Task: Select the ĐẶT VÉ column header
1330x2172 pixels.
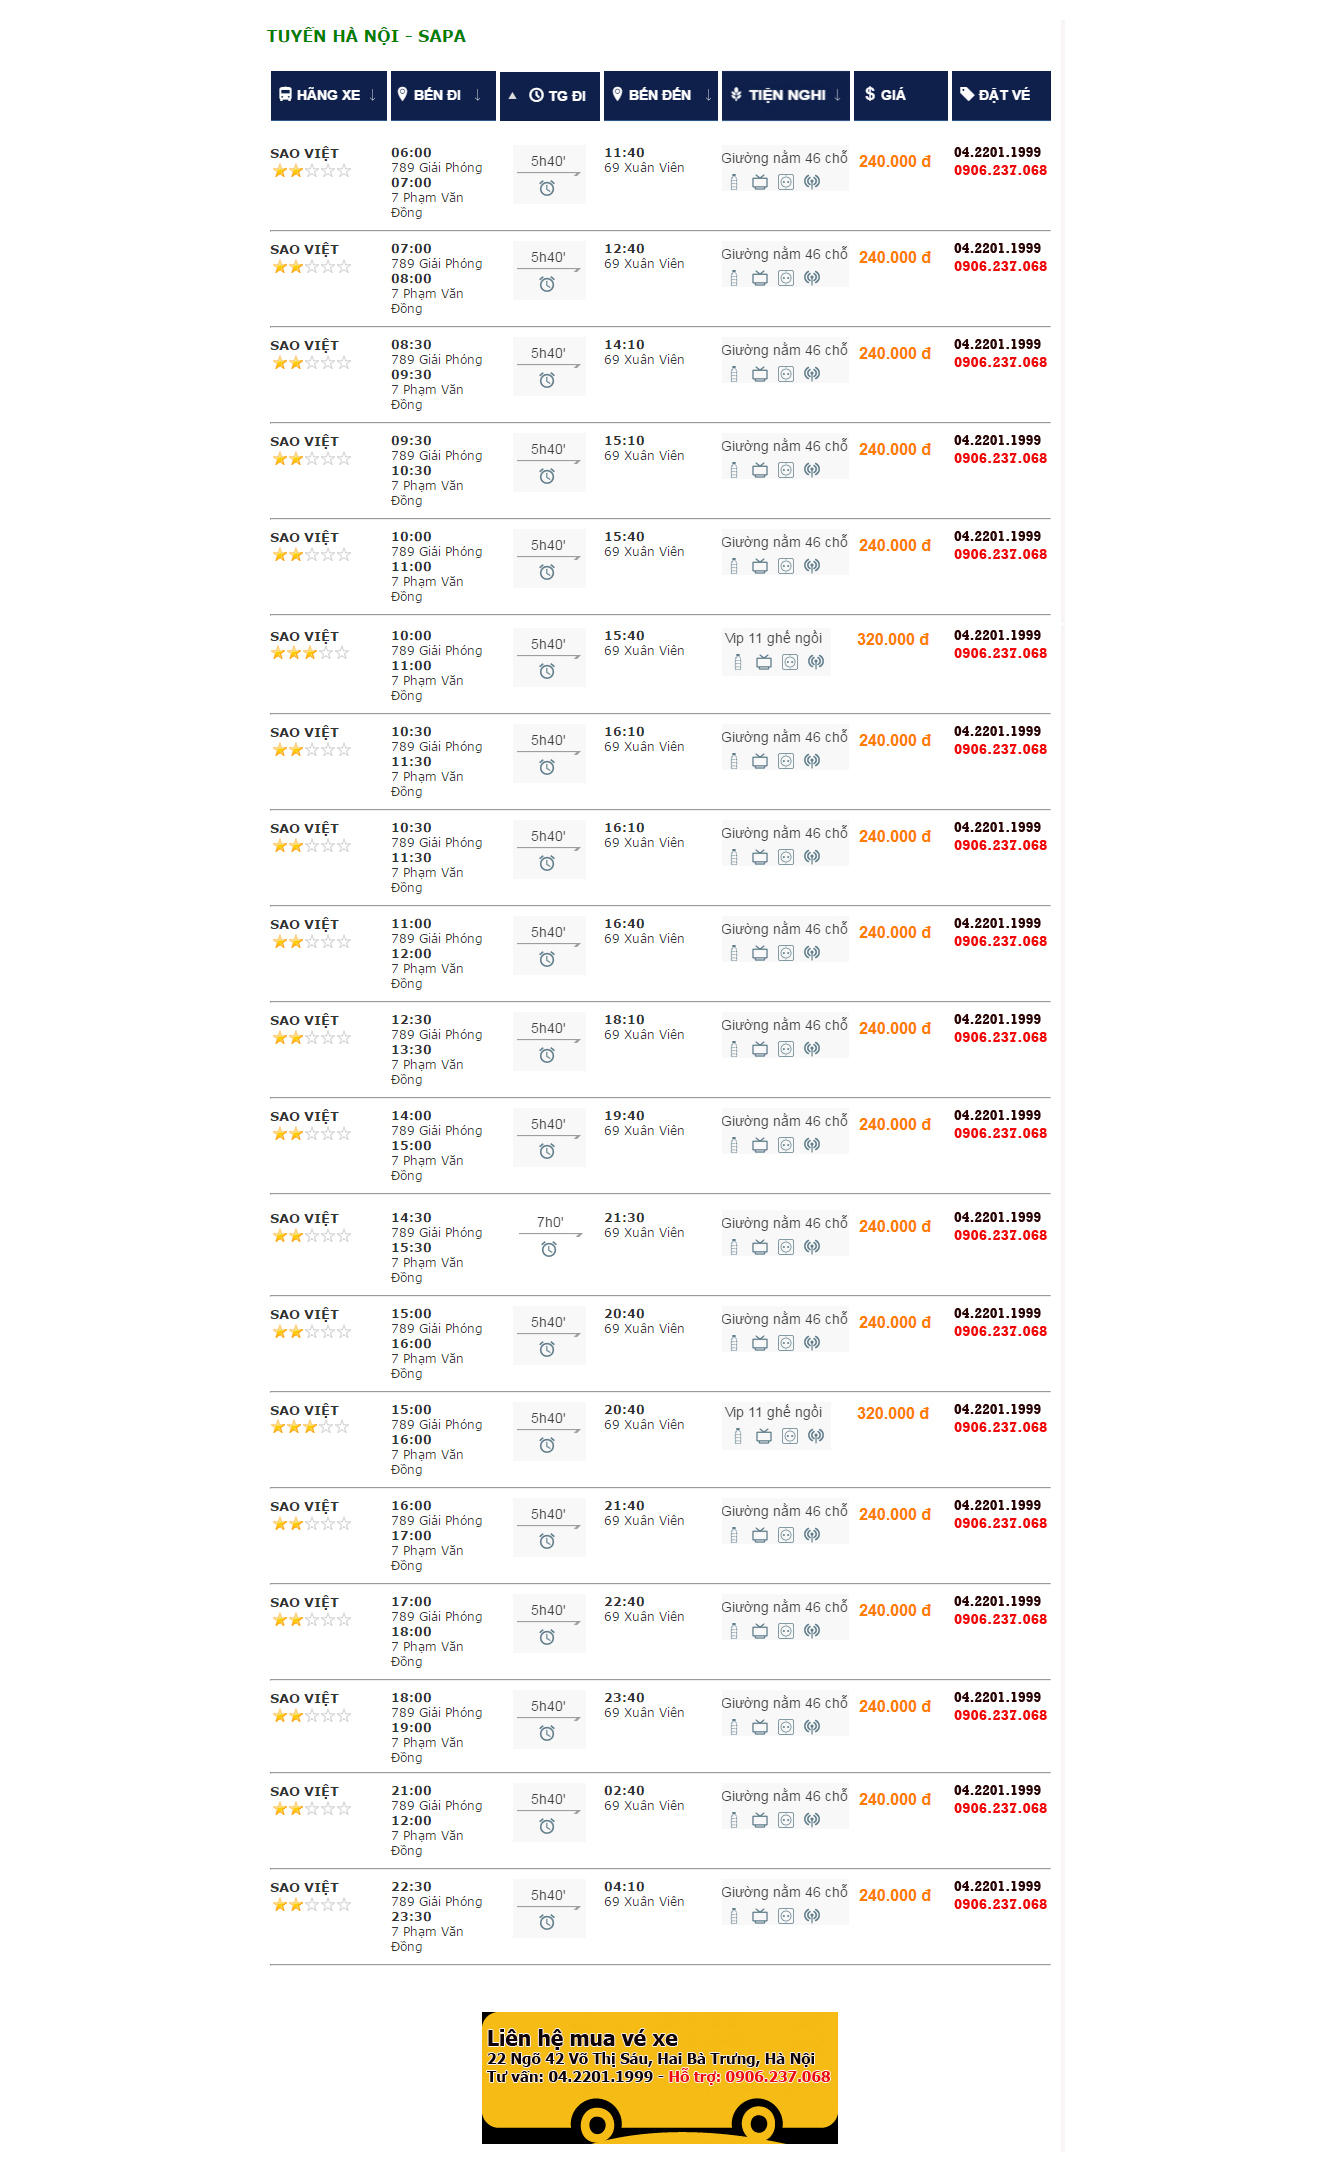Action: pyautogui.click(x=996, y=95)
